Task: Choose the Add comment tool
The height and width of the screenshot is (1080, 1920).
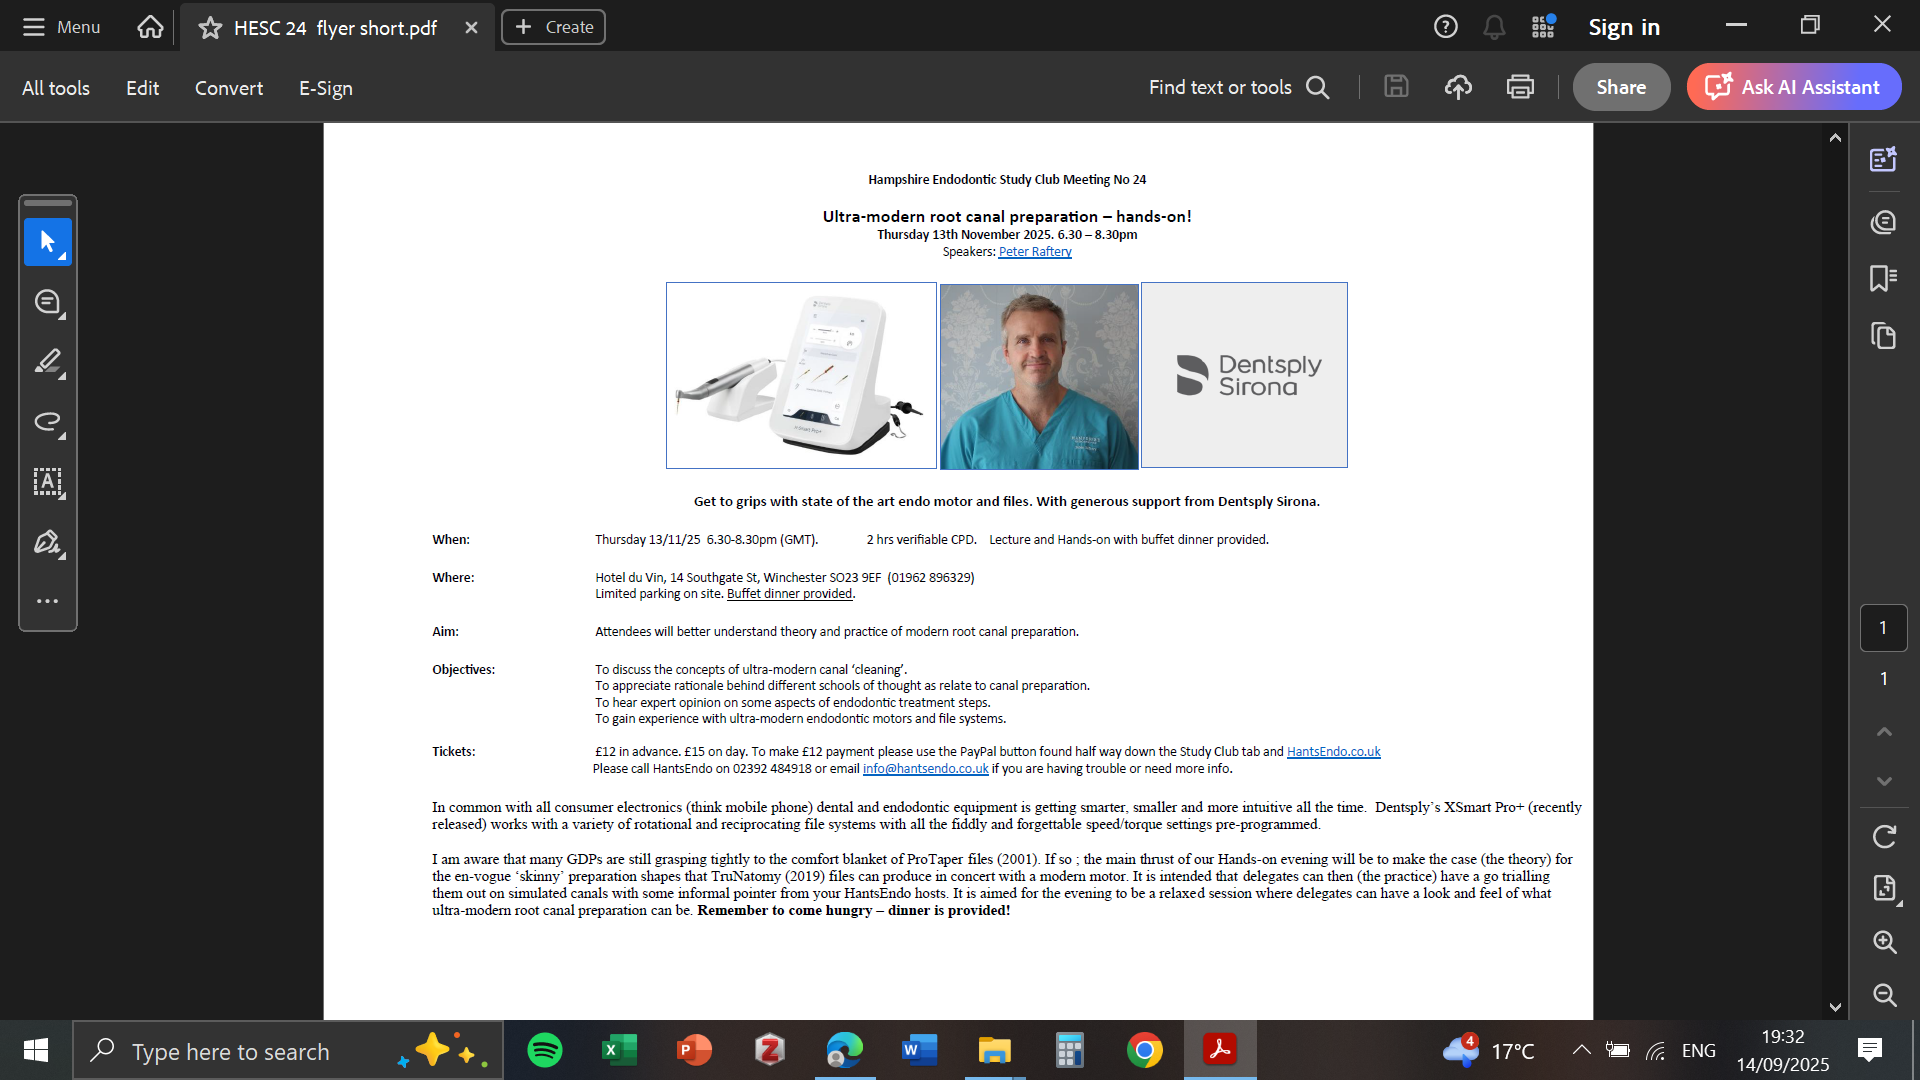Action: click(x=48, y=302)
